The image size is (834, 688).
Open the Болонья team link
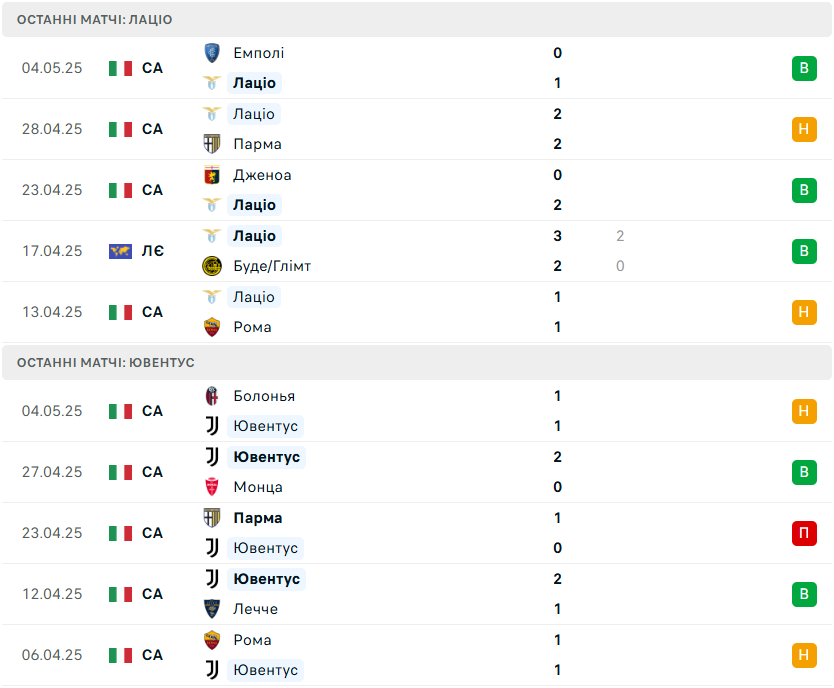click(x=264, y=396)
